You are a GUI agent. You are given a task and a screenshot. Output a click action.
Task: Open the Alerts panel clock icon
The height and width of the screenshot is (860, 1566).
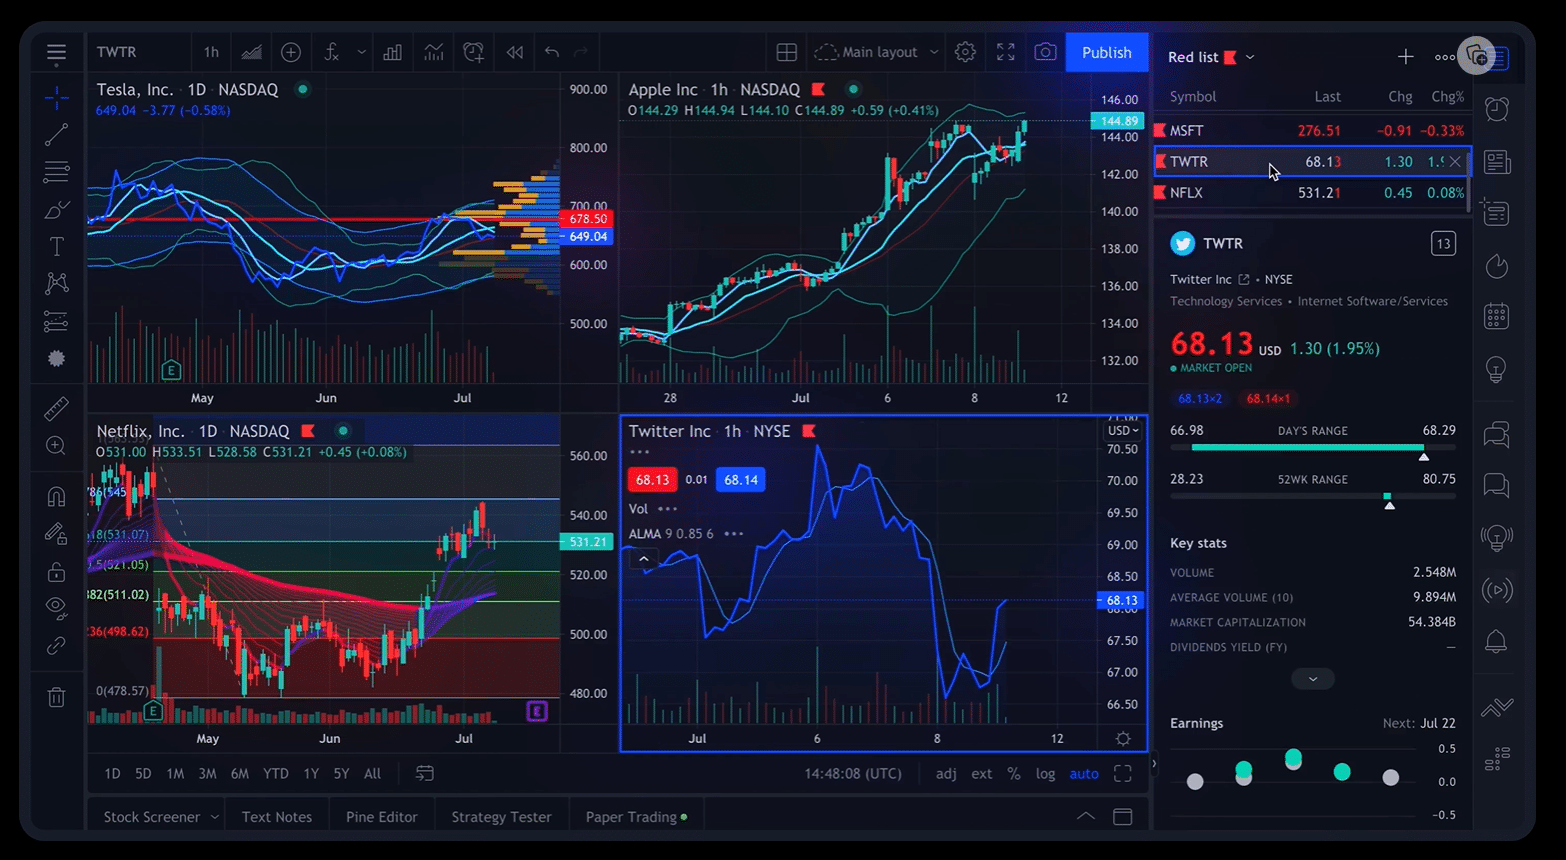1496,108
